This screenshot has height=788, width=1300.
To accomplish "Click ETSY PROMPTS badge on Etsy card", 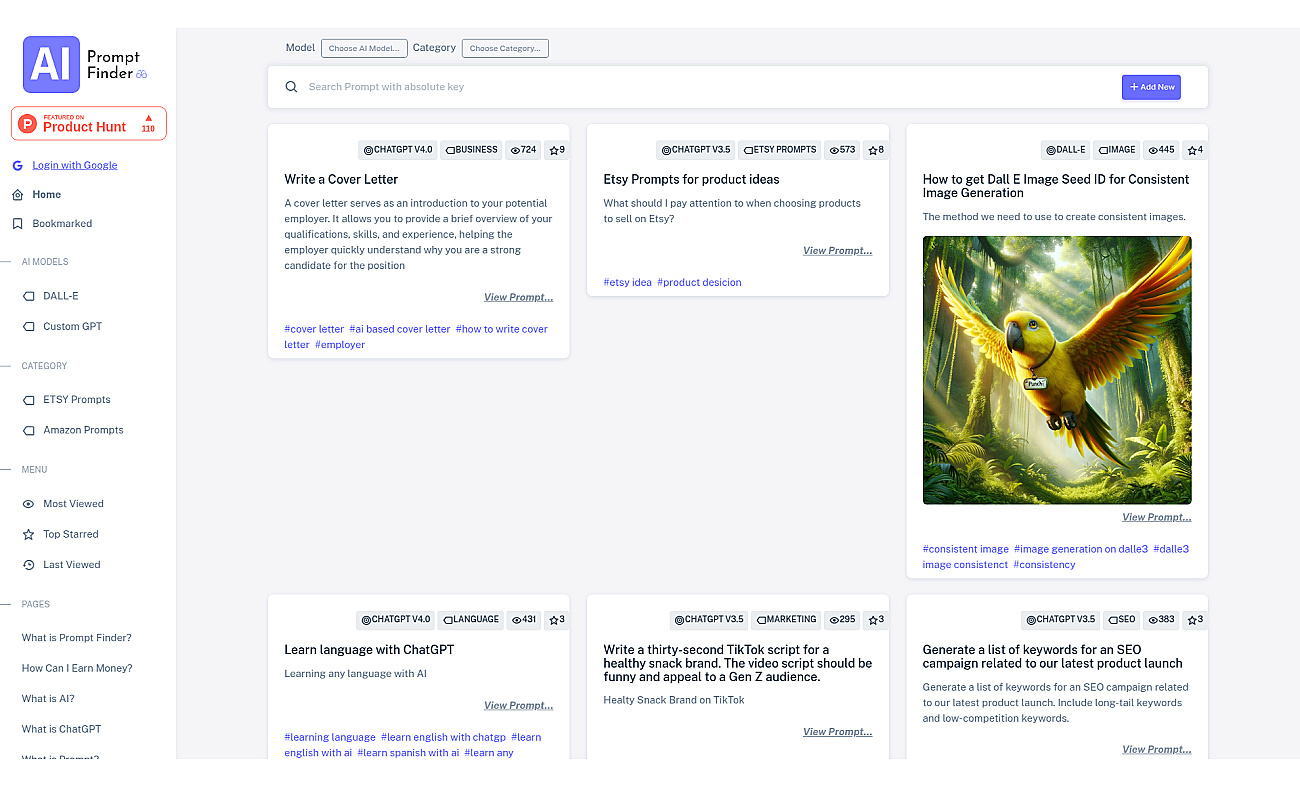I will pos(779,150).
